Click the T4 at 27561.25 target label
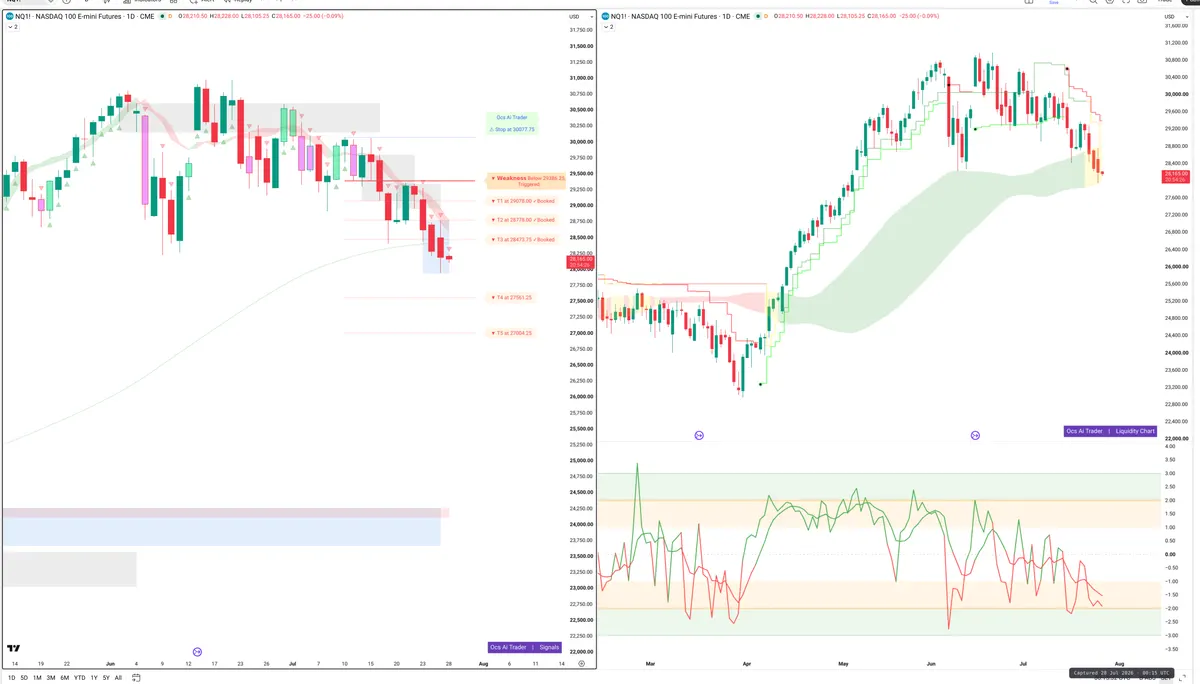Viewport: 1200px width, 684px height. tap(511, 297)
